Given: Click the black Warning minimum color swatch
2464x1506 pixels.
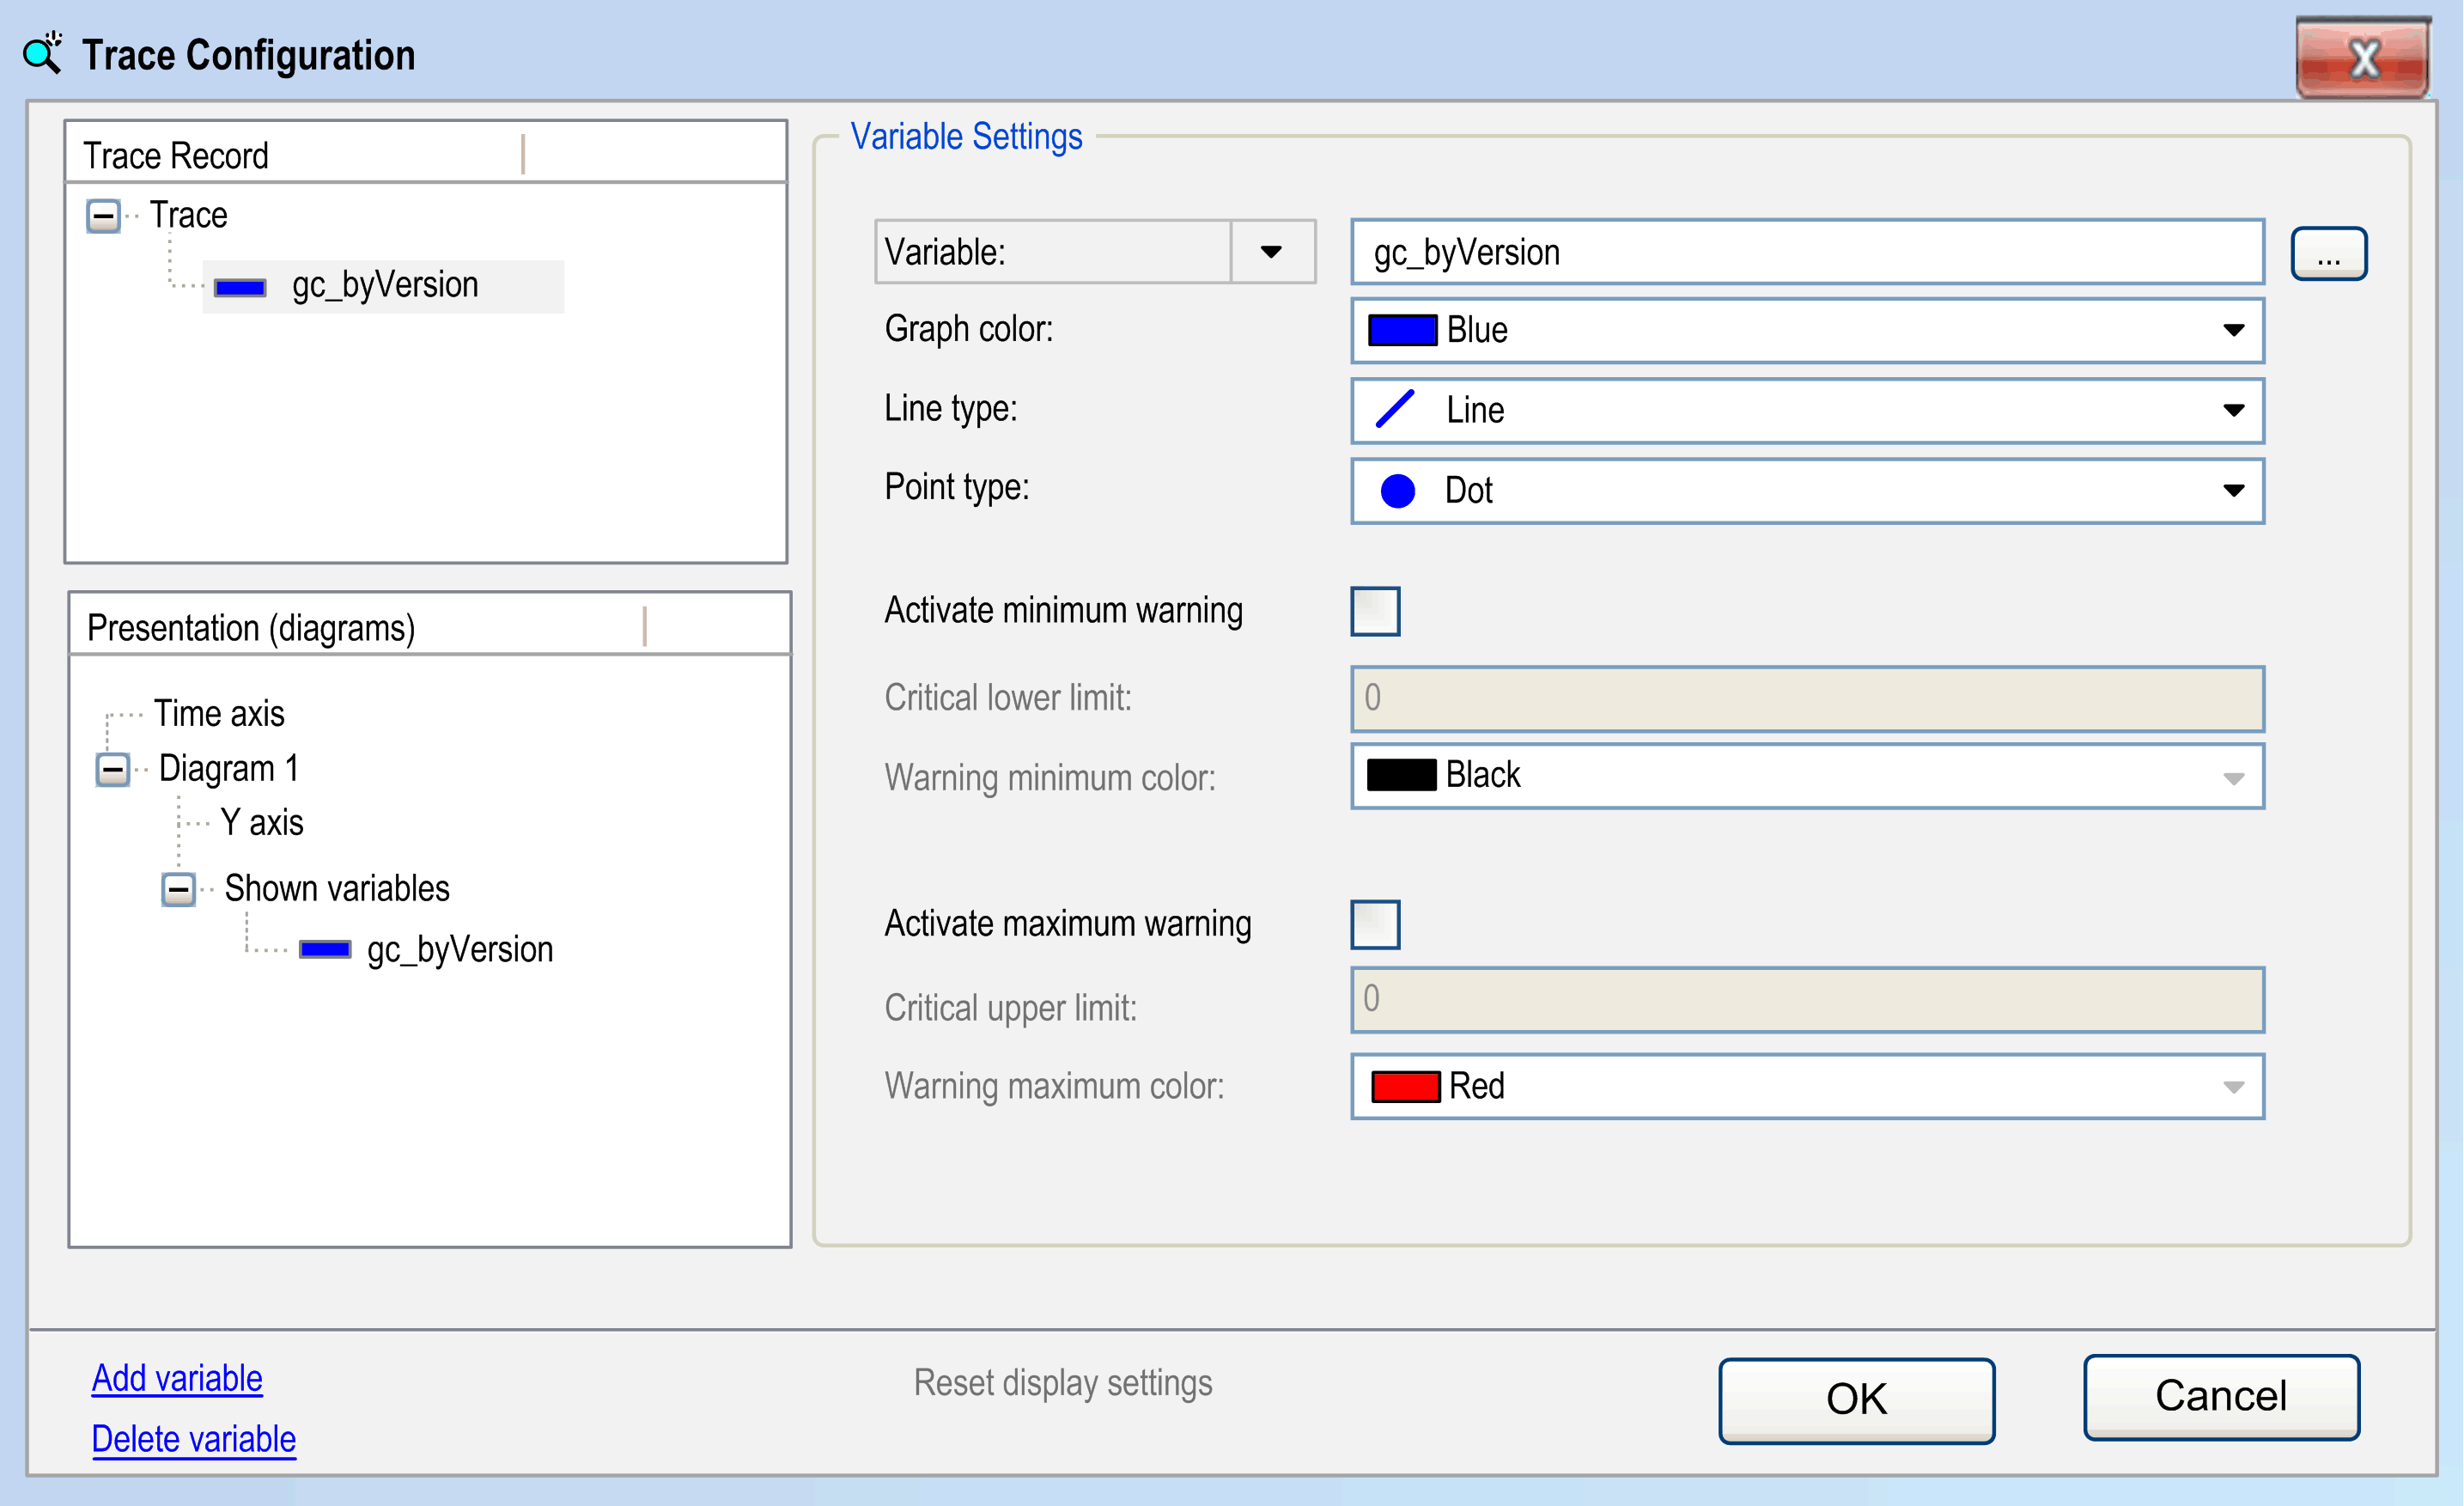Looking at the screenshot, I should (x=1401, y=776).
